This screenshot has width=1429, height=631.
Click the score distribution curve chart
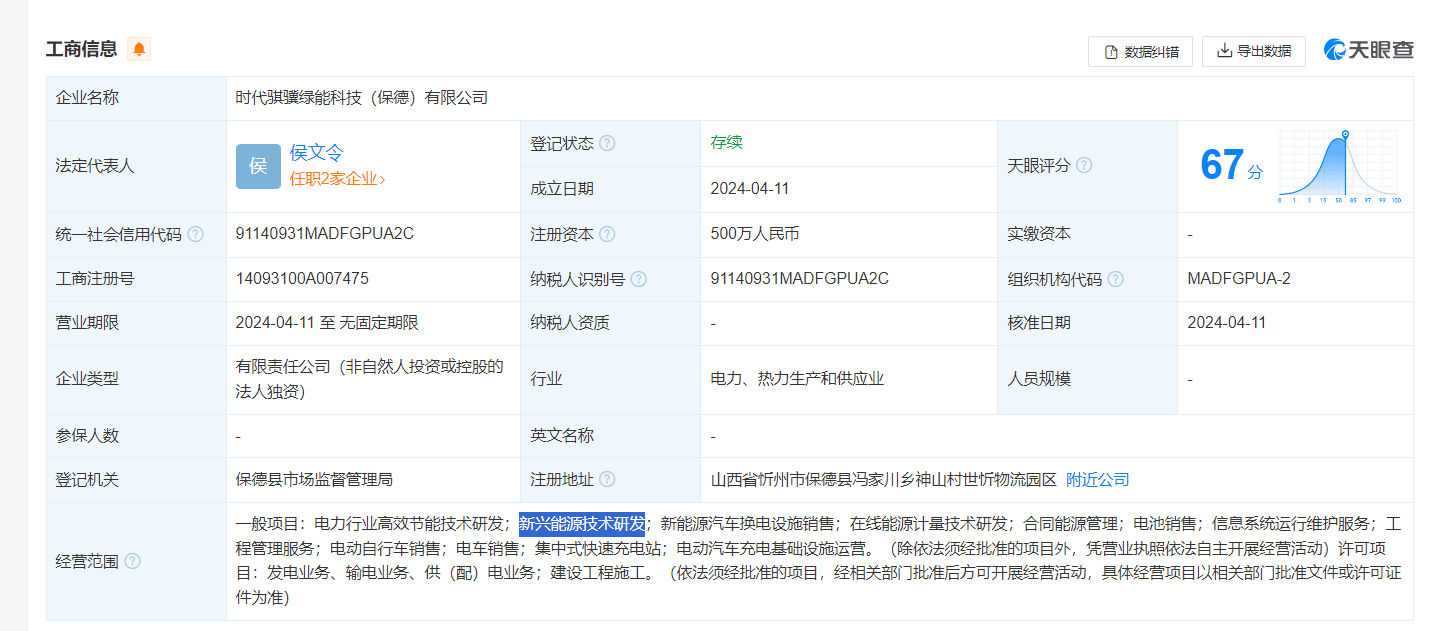[x=1339, y=167]
